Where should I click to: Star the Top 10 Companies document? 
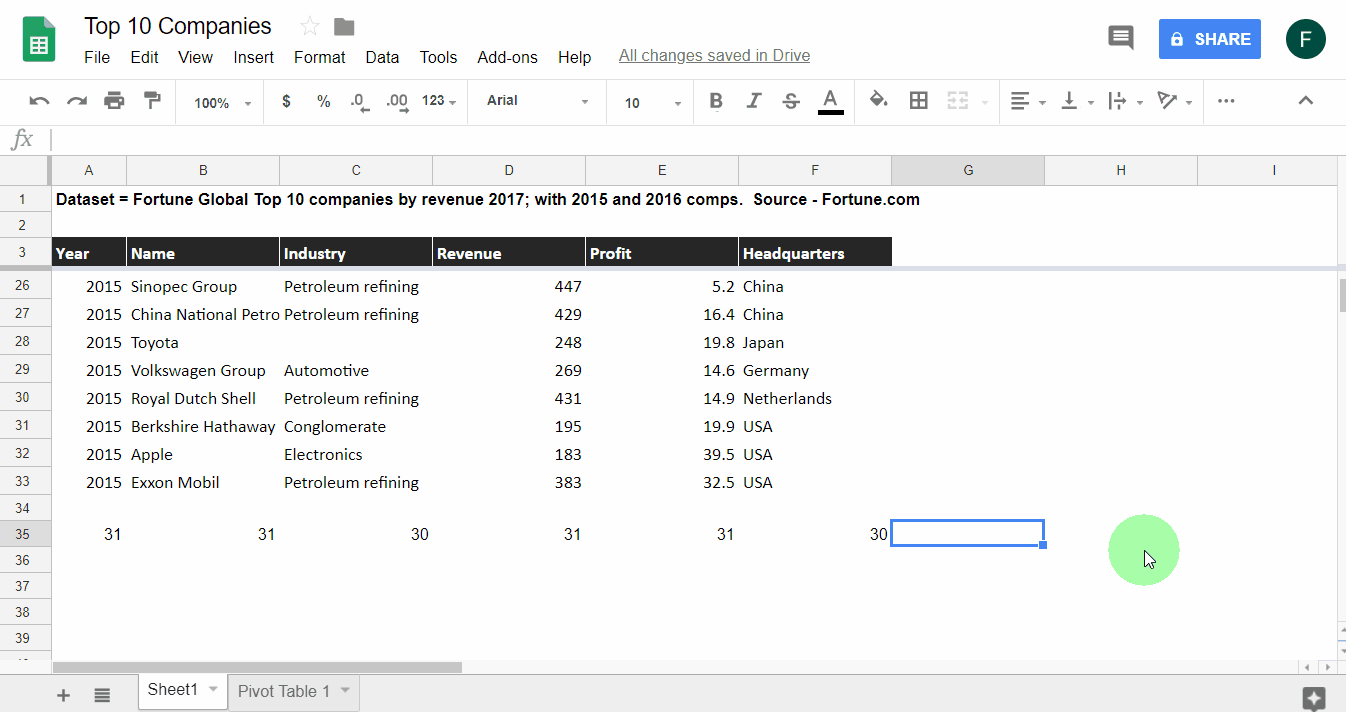coord(310,27)
